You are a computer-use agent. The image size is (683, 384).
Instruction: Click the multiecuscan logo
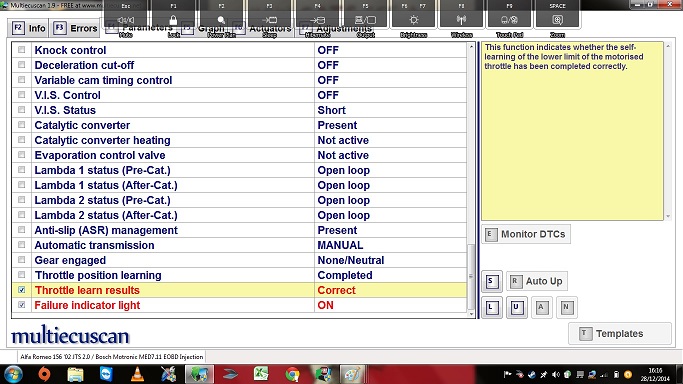(70, 335)
